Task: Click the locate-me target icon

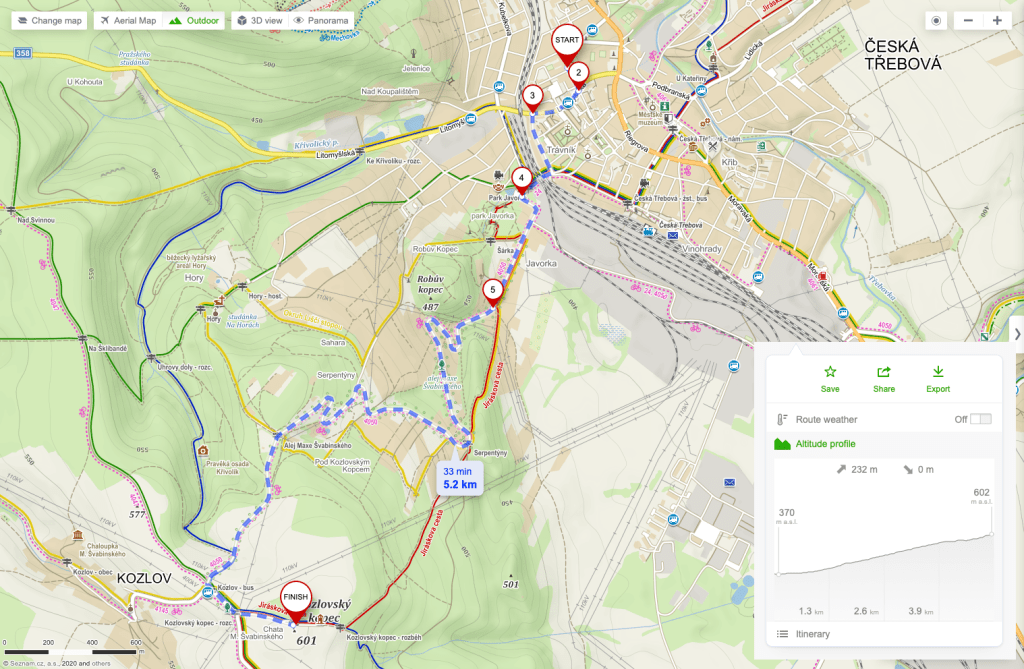Action: pos(936,21)
